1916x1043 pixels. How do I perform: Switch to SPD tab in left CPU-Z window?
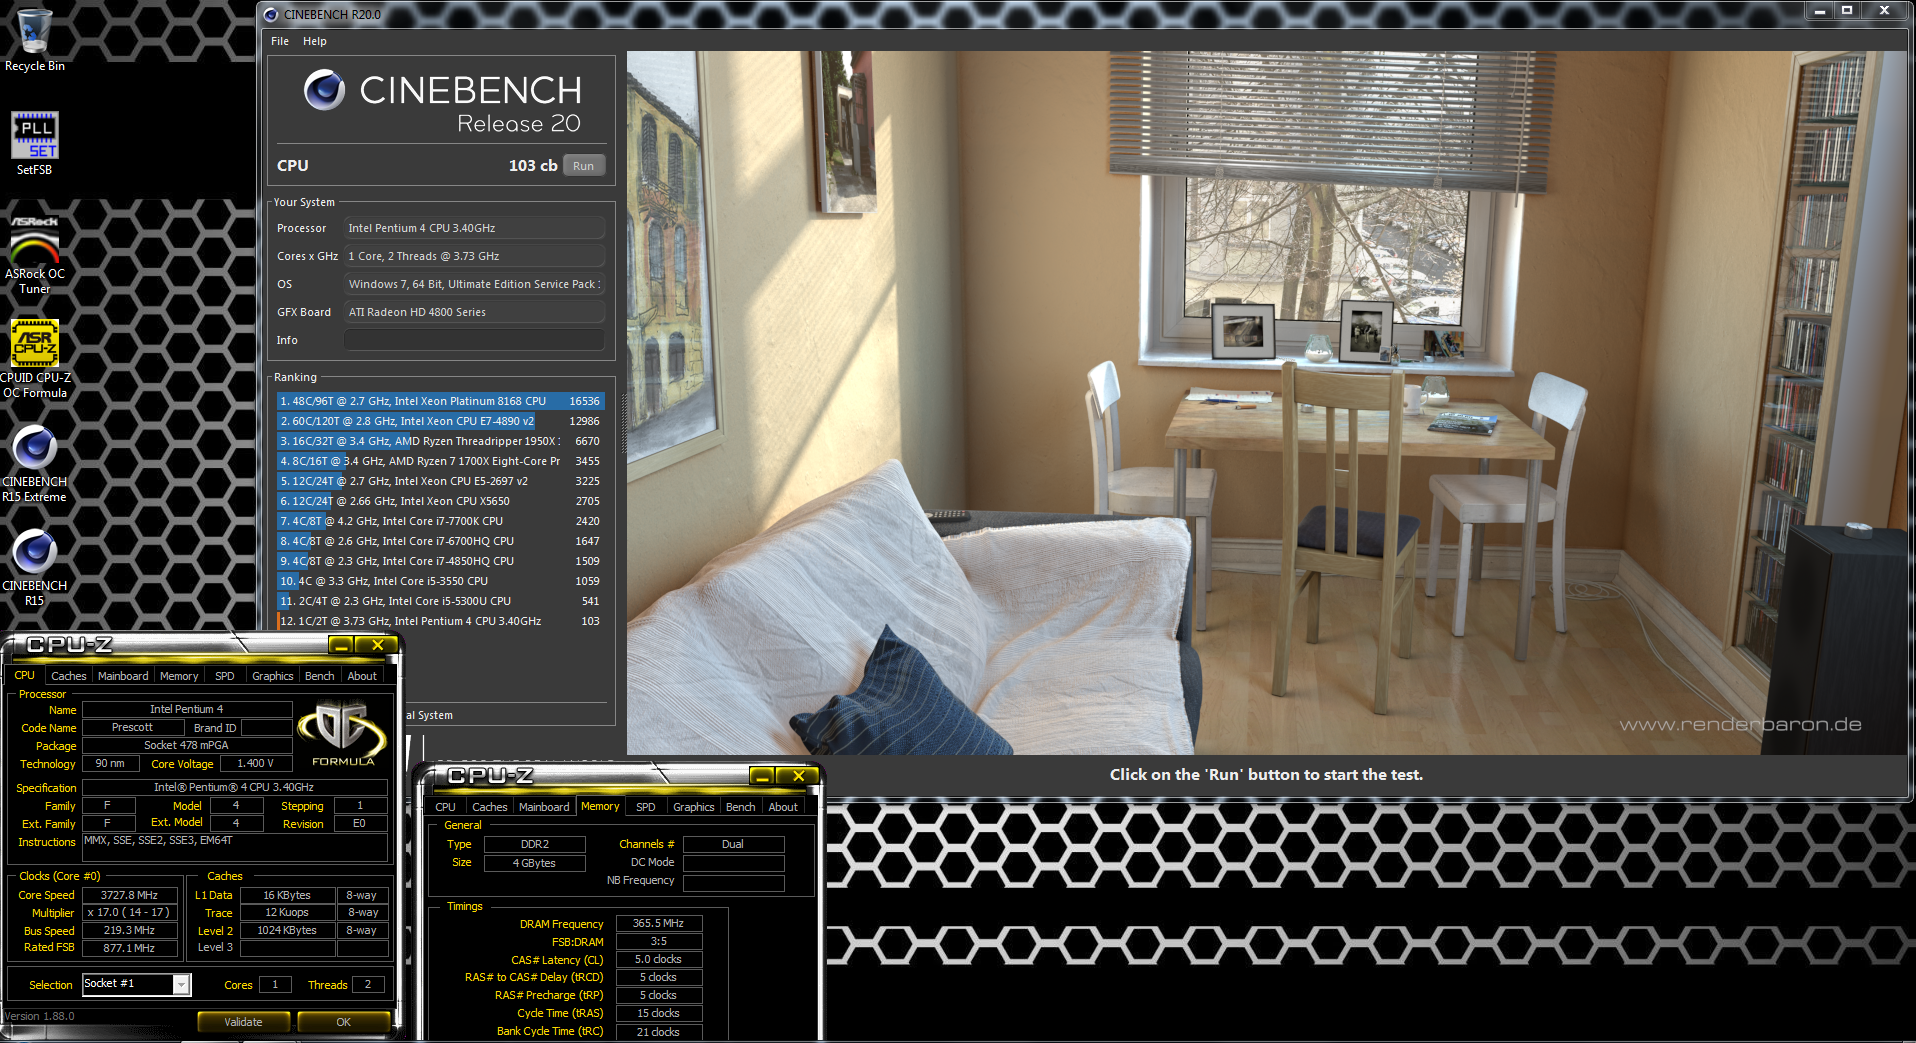pos(225,676)
